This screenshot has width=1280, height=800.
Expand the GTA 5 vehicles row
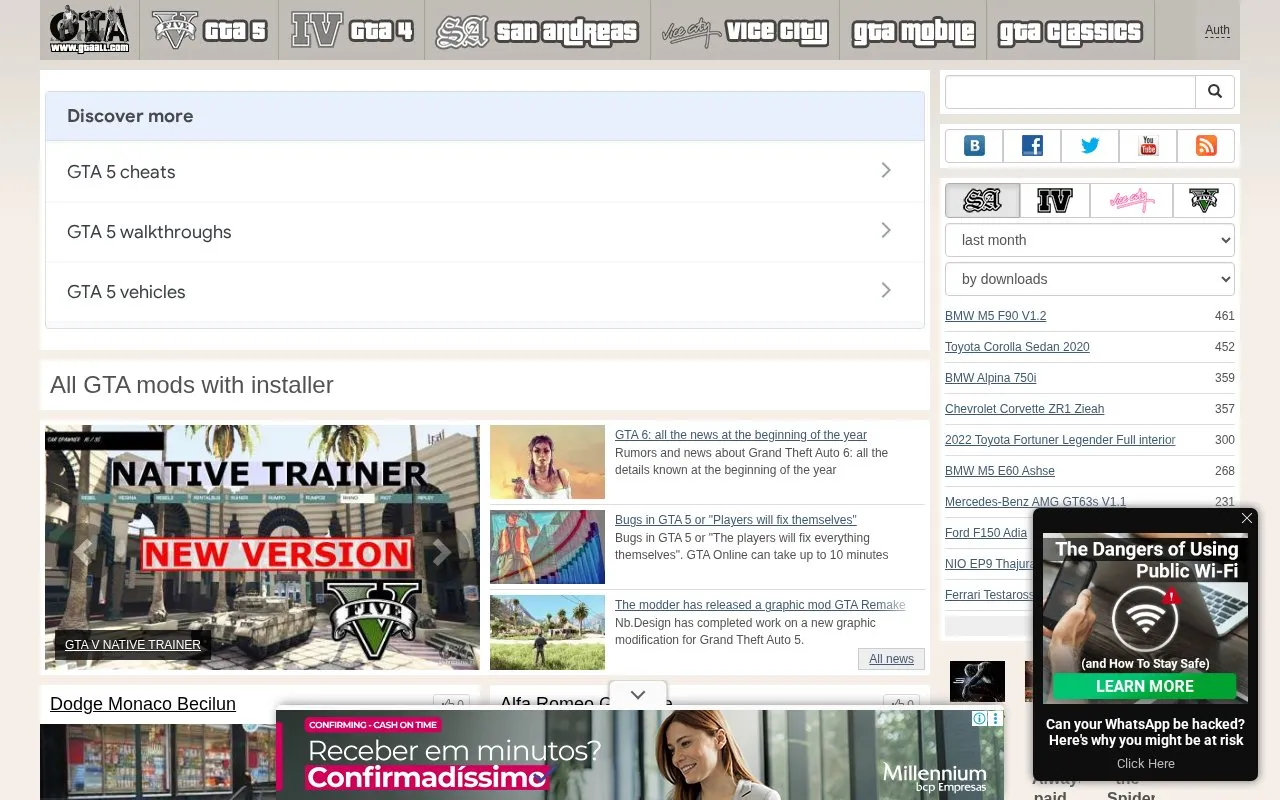pos(485,292)
